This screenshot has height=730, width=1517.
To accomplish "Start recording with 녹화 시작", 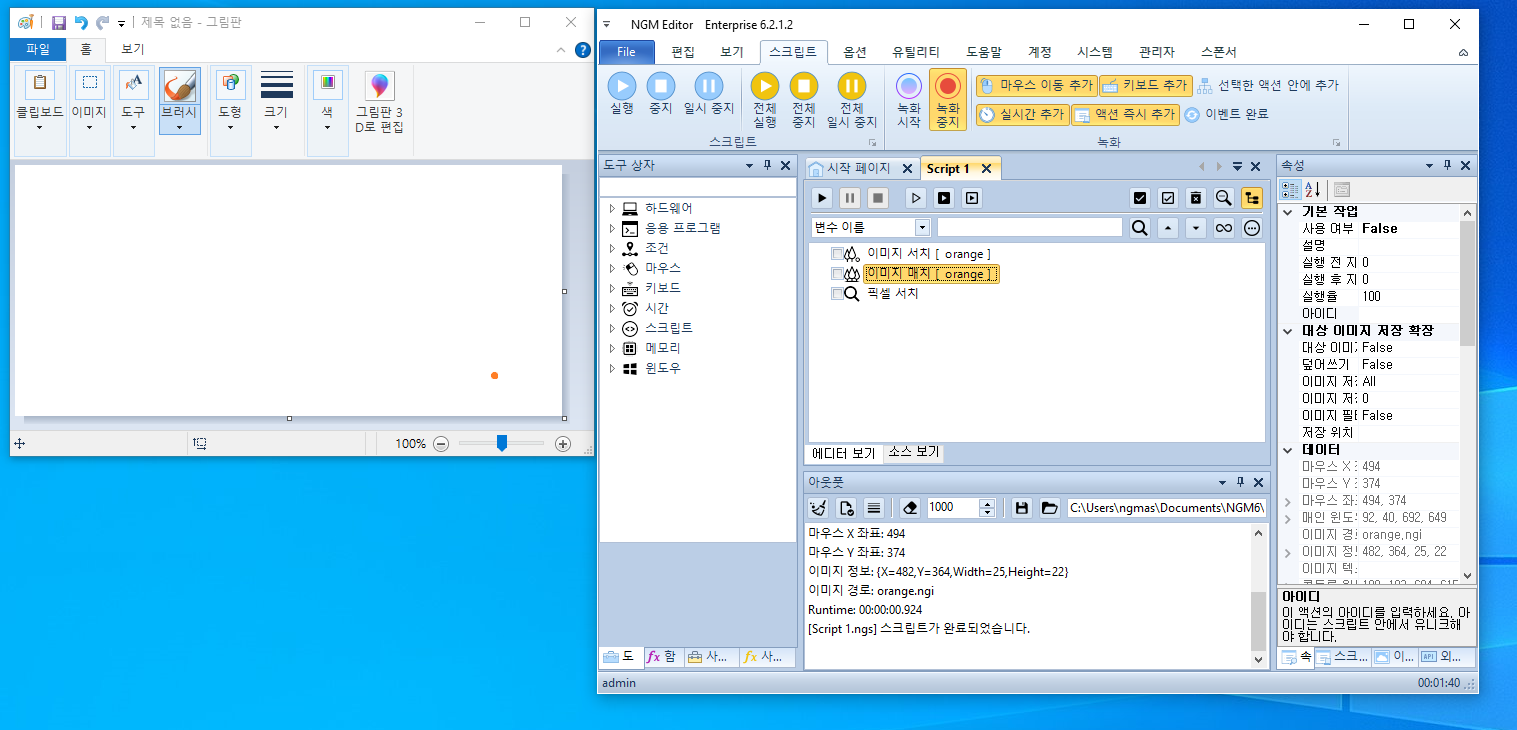I will 908,100.
